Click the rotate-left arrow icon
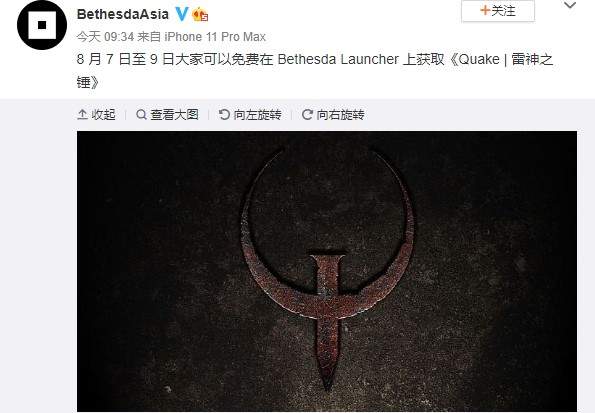Viewport: 595px width, 413px height. tap(224, 114)
